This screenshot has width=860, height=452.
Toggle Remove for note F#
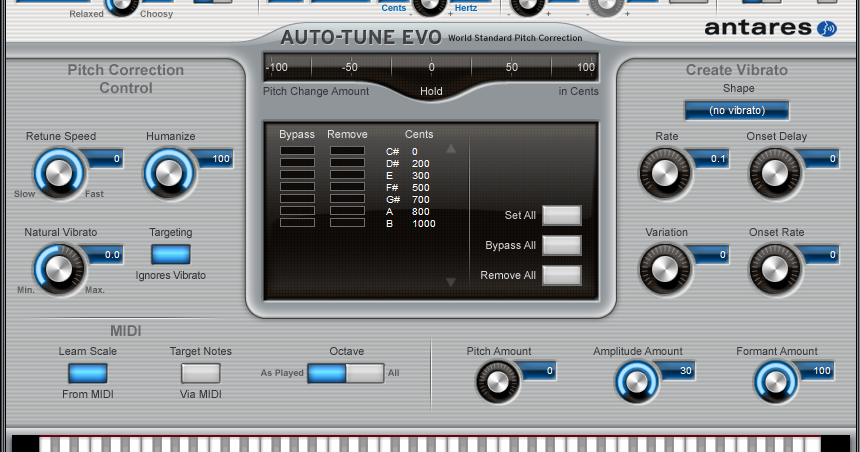(347, 187)
